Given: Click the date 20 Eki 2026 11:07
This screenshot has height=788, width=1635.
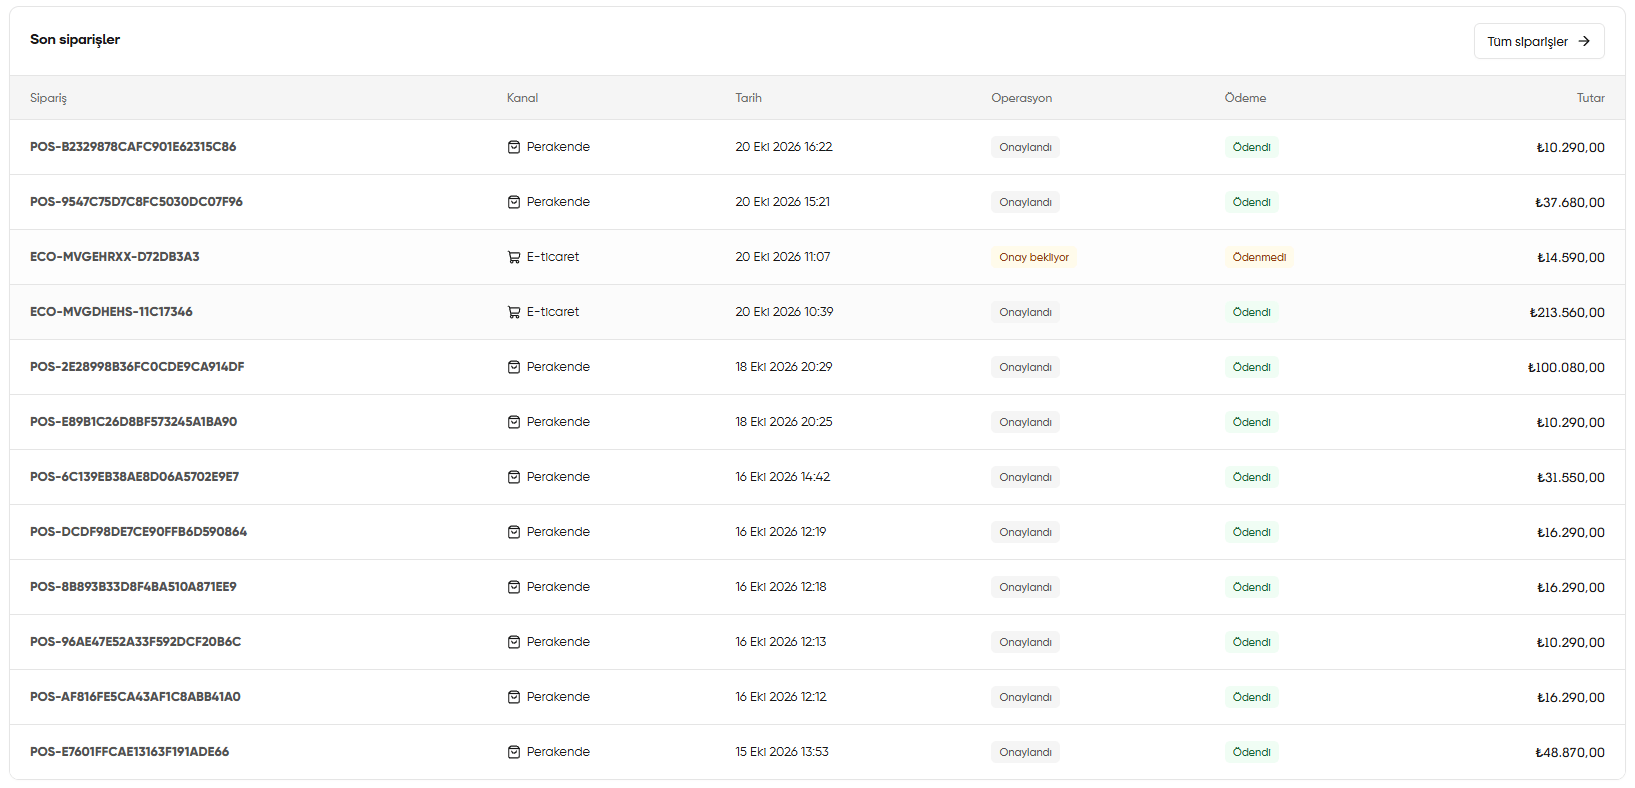Looking at the screenshot, I should (783, 257).
